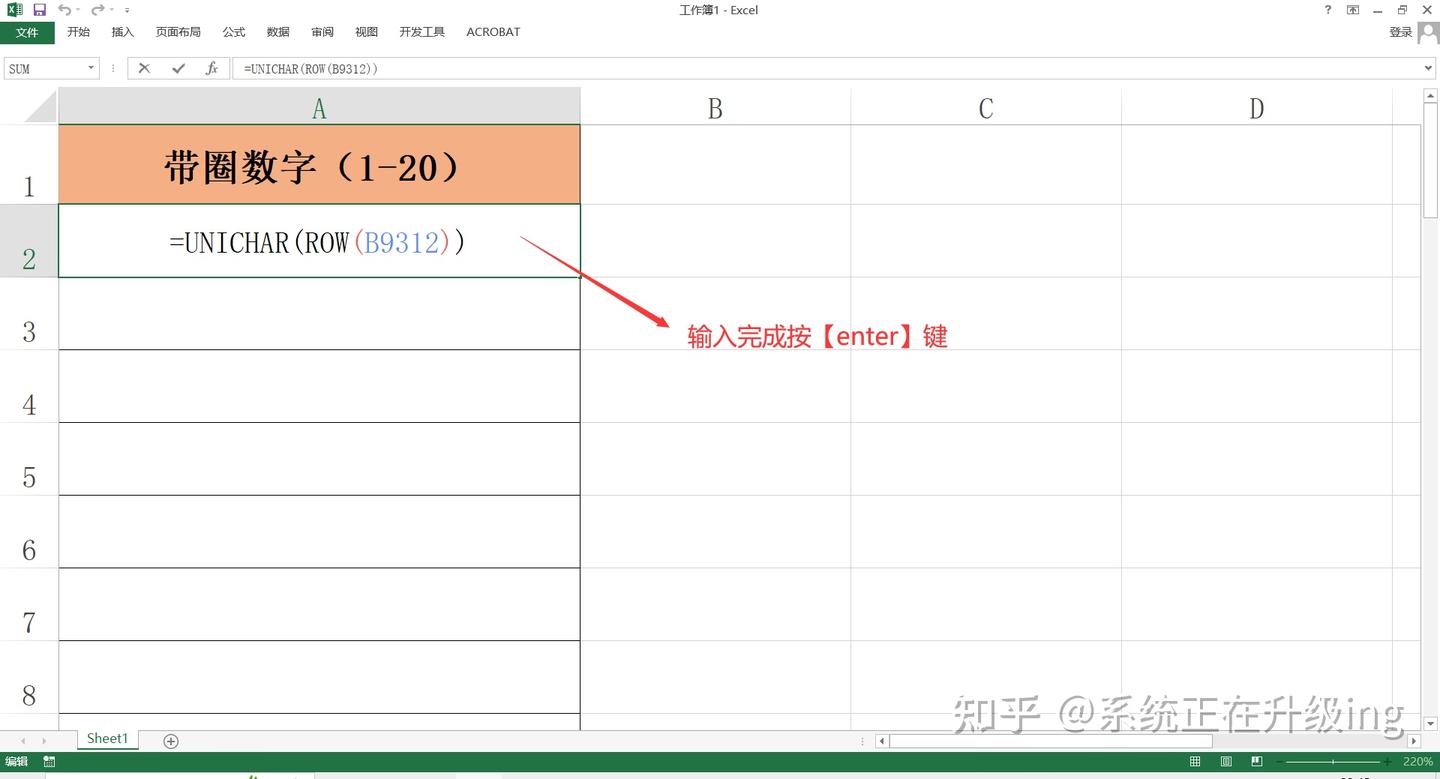Open the Name Box dropdown showing SUM
The image size is (1440, 779).
(x=90, y=68)
